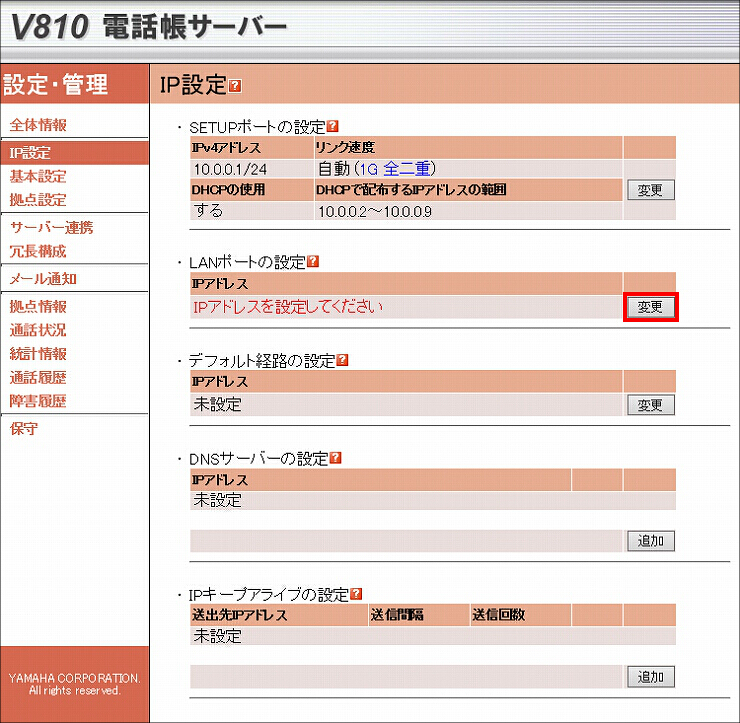Select IP設定 in the sidebar
The width and height of the screenshot is (740, 723).
pos(30,153)
